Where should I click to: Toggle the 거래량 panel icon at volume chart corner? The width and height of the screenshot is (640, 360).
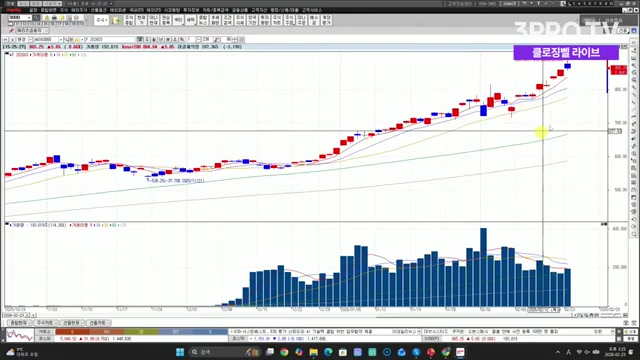[x=7, y=224]
